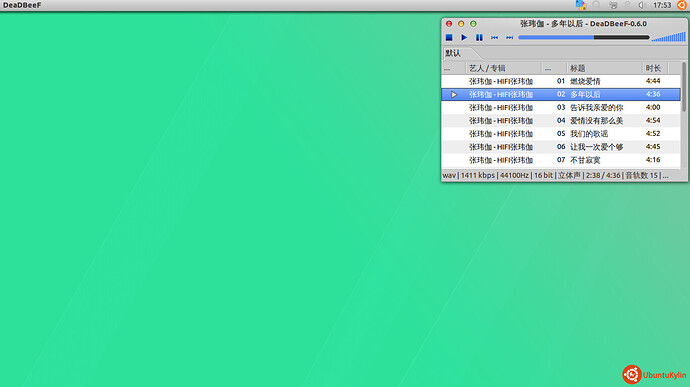690x387 pixels.
Task: Click the 4:54 duration cell
Action: (653, 121)
